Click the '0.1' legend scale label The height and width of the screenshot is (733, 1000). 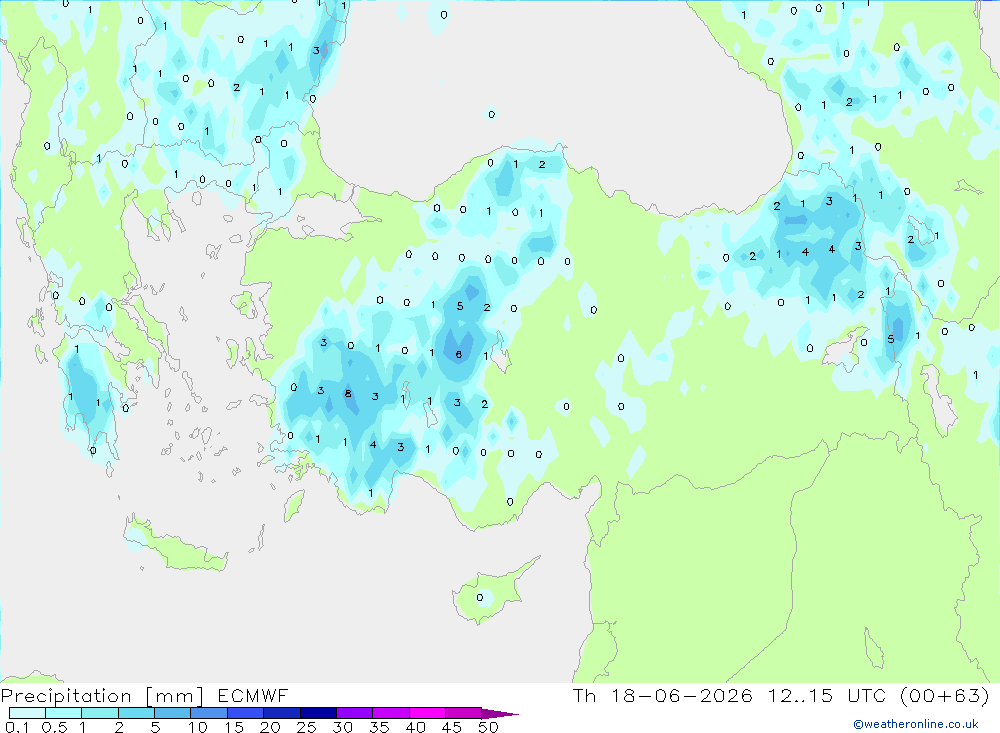coord(17,727)
